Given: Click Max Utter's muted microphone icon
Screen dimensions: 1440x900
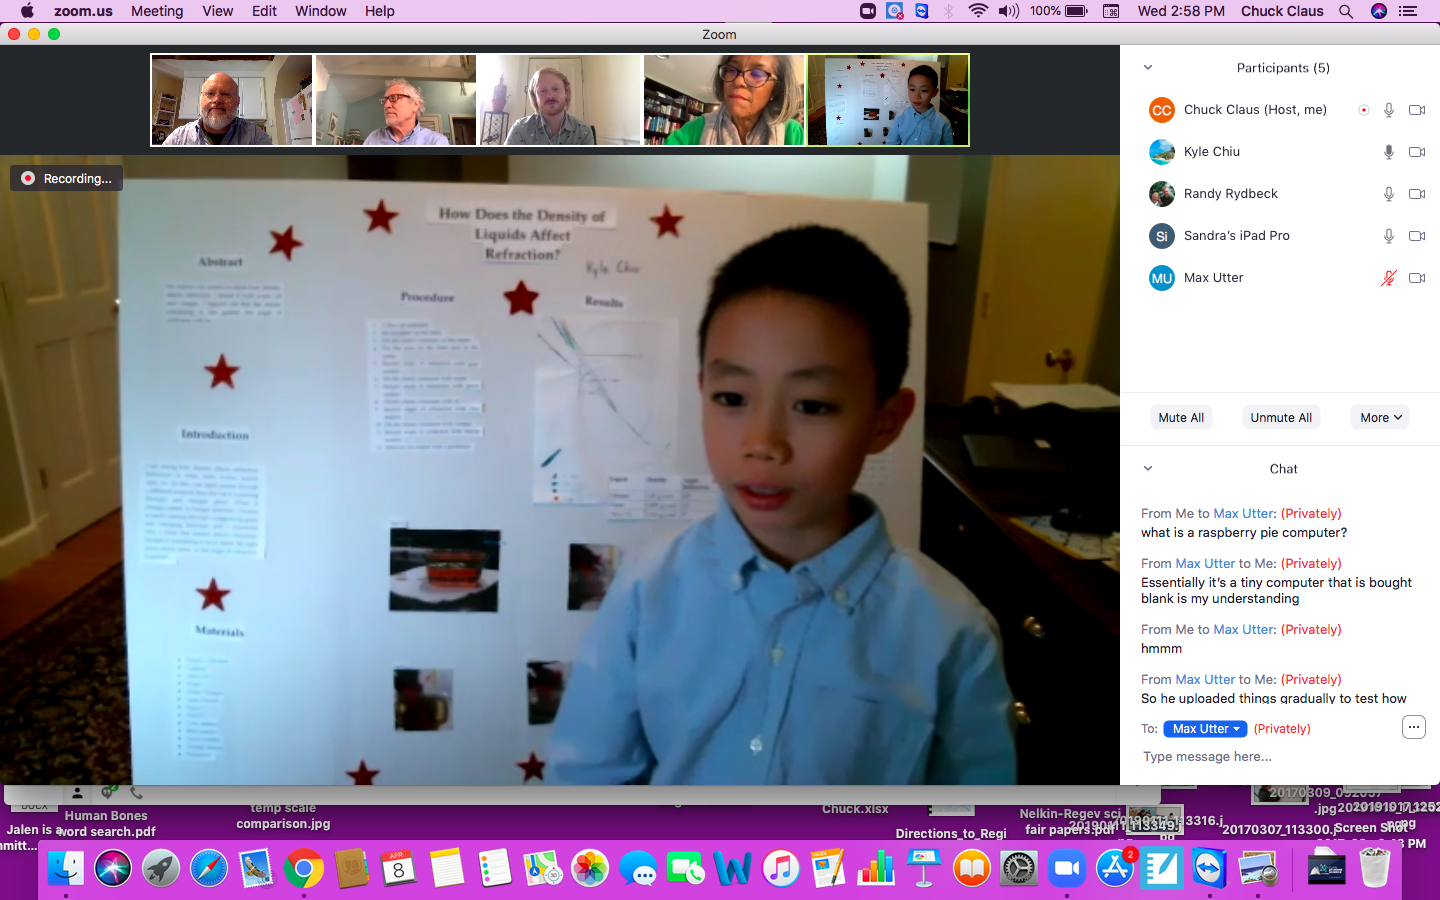Looking at the screenshot, I should click(1388, 278).
